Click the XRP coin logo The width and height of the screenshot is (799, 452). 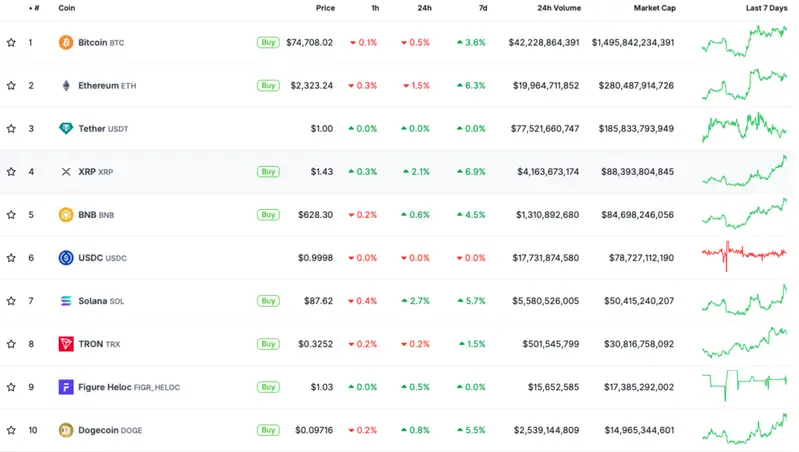pos(66,172)
